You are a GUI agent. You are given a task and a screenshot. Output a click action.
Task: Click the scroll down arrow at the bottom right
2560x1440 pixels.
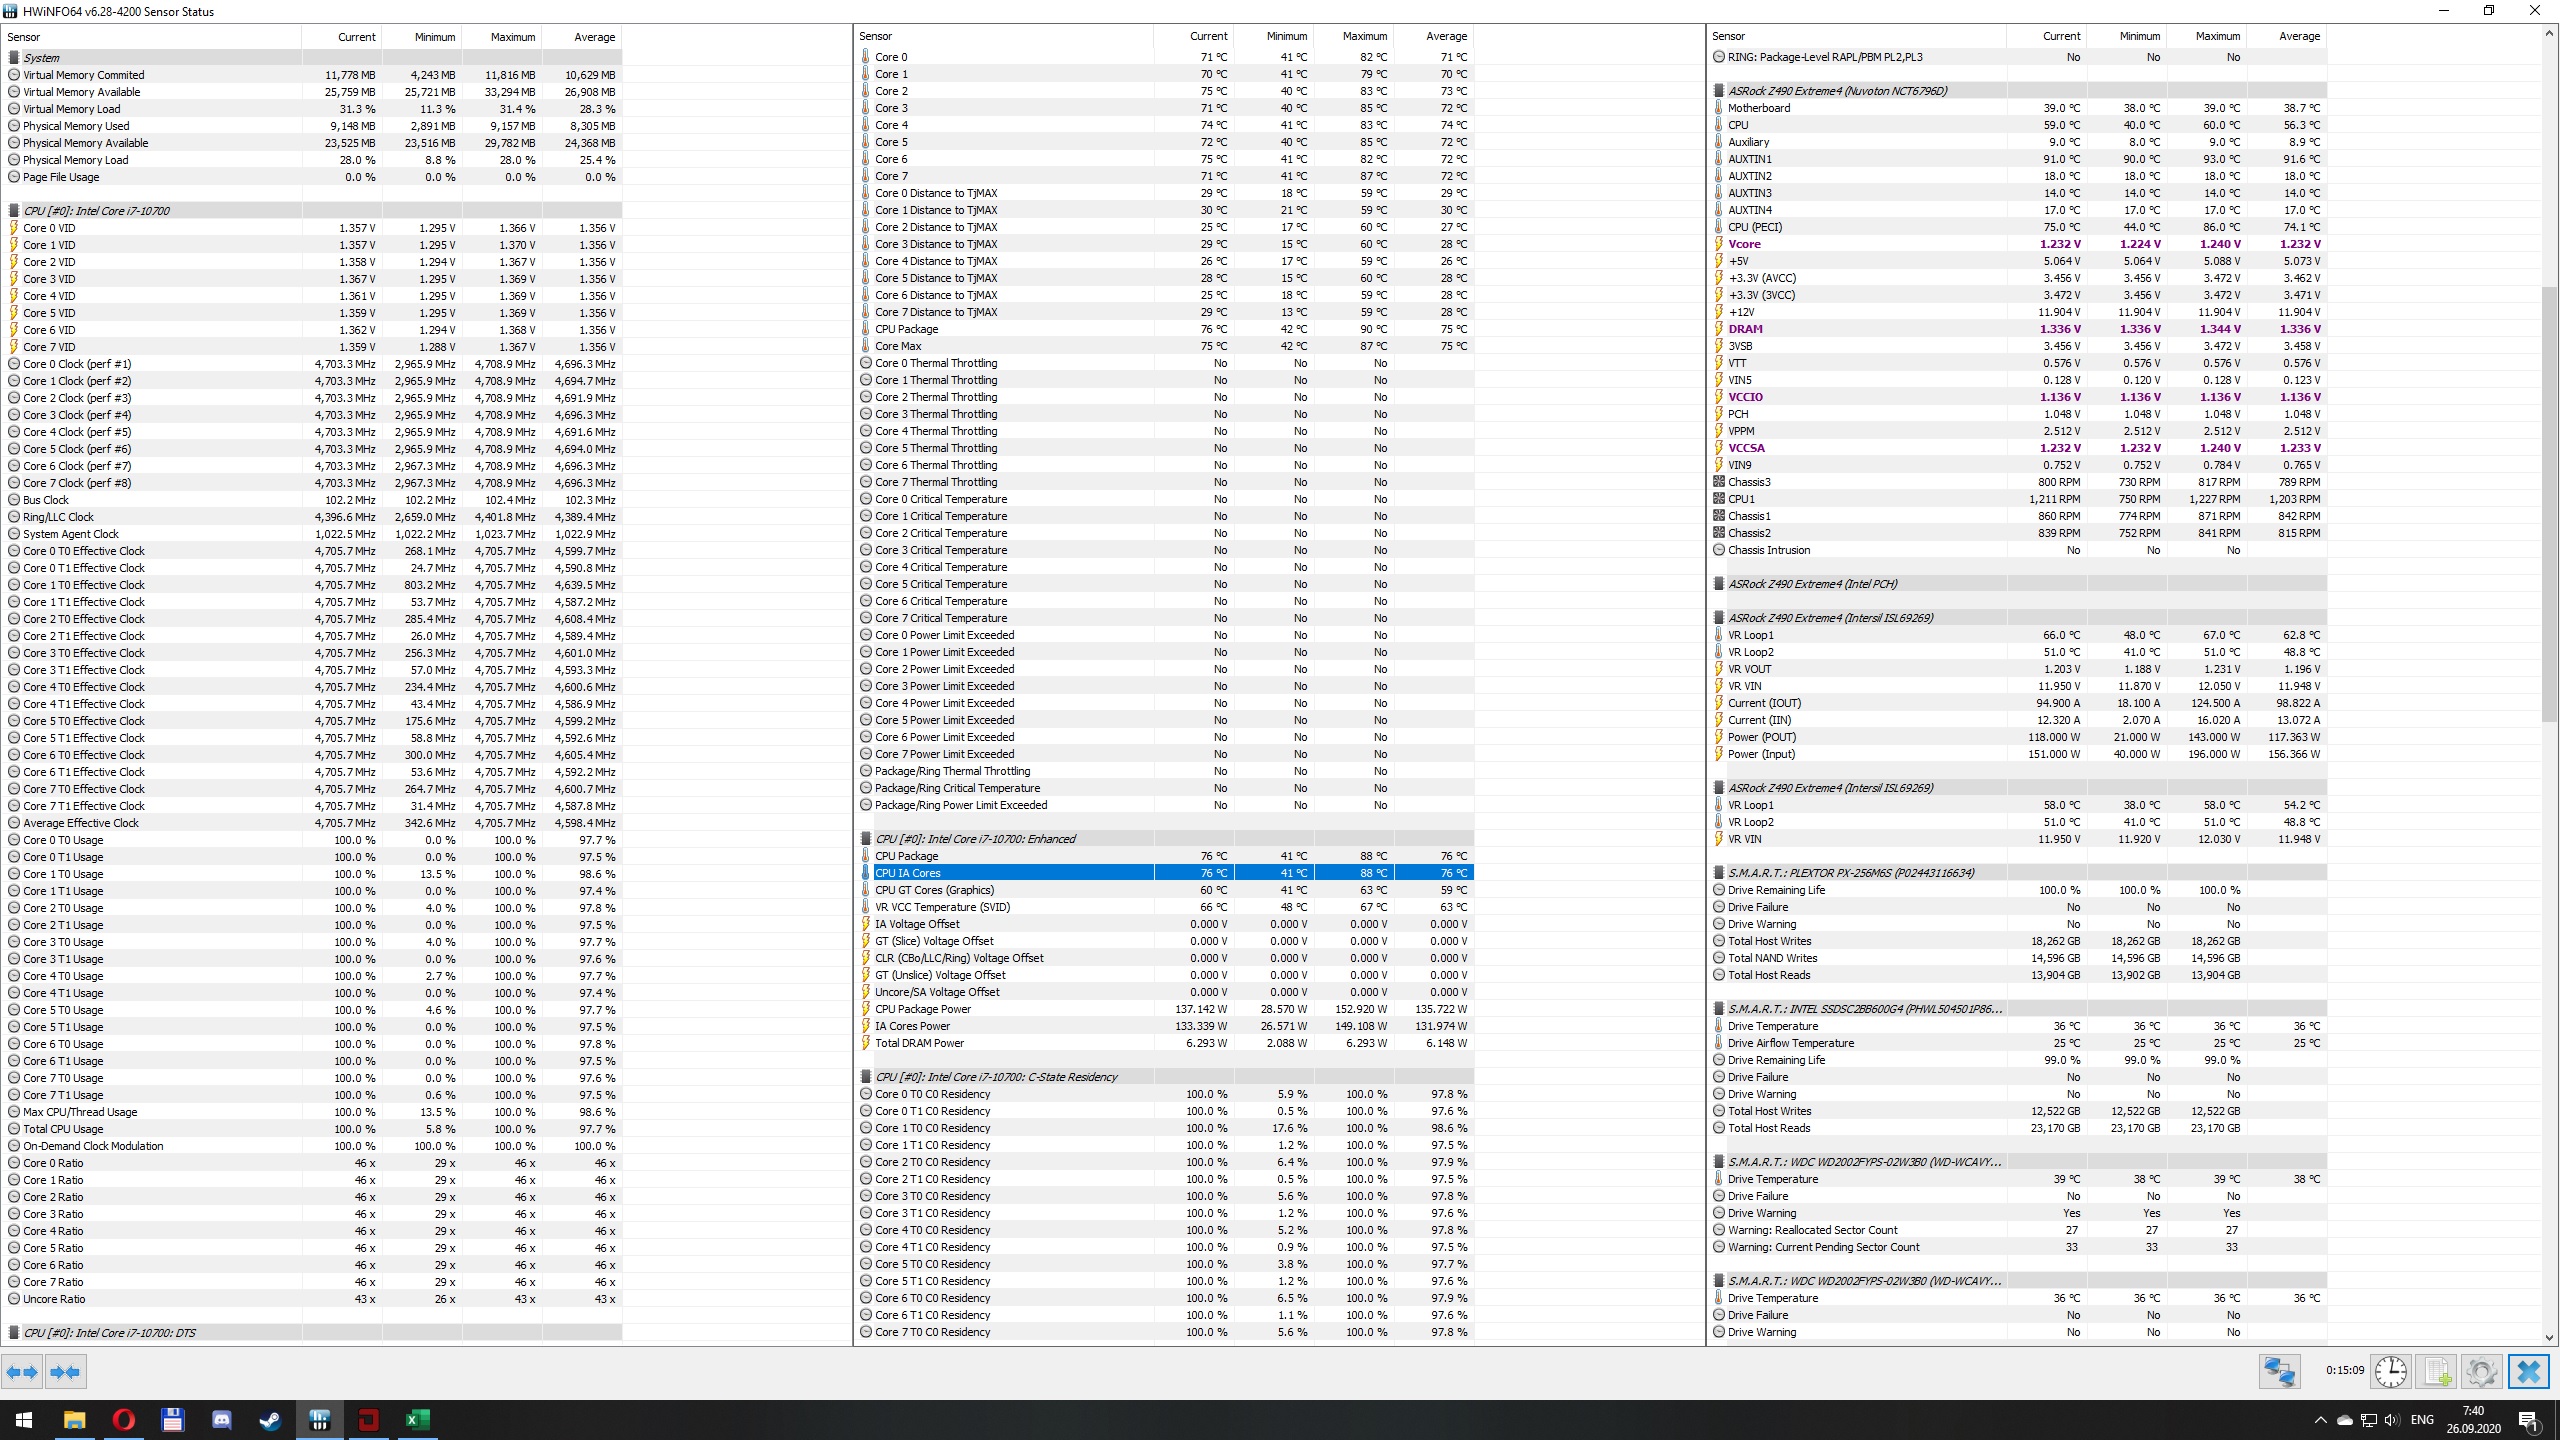click(2549, 1337)
